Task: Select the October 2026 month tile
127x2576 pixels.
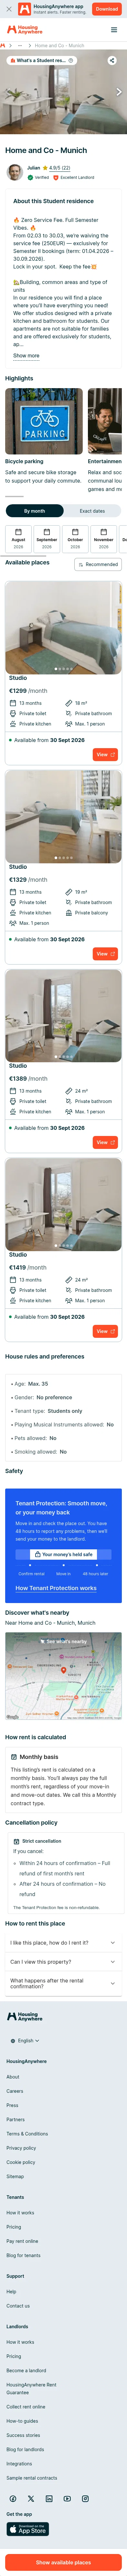Action: (75, 538)
